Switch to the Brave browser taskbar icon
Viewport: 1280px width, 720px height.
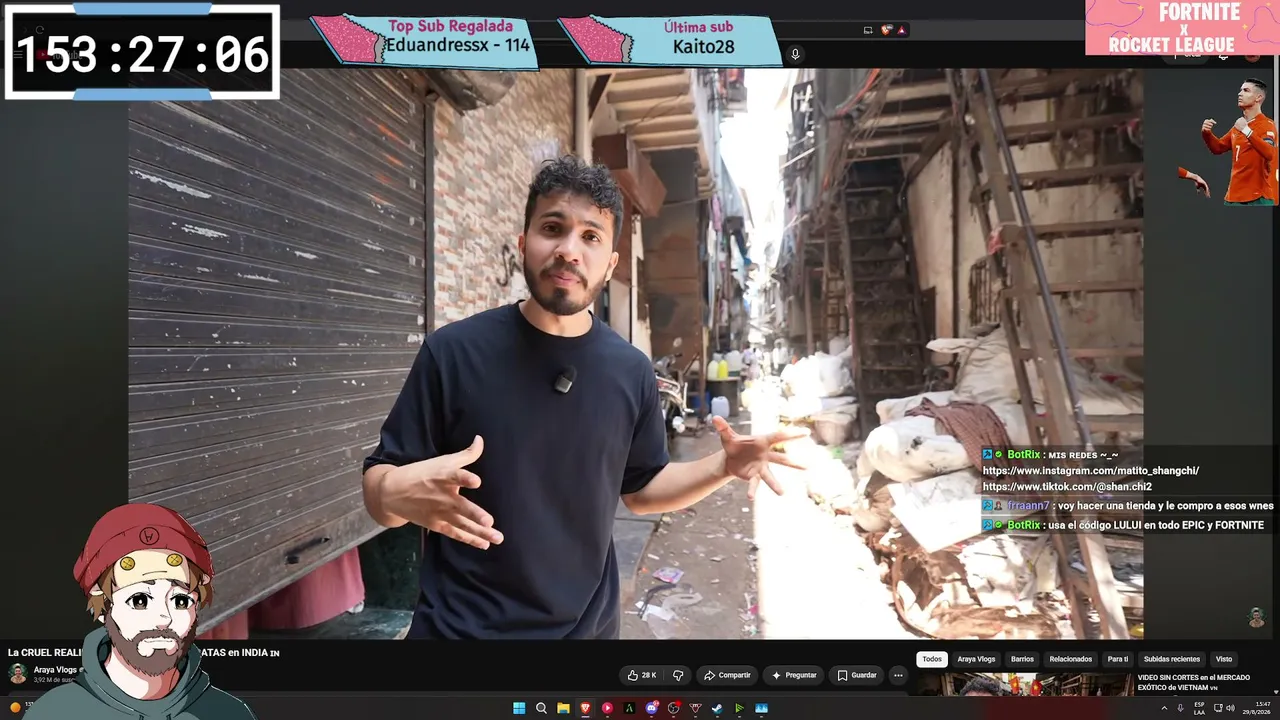(585, 708)
